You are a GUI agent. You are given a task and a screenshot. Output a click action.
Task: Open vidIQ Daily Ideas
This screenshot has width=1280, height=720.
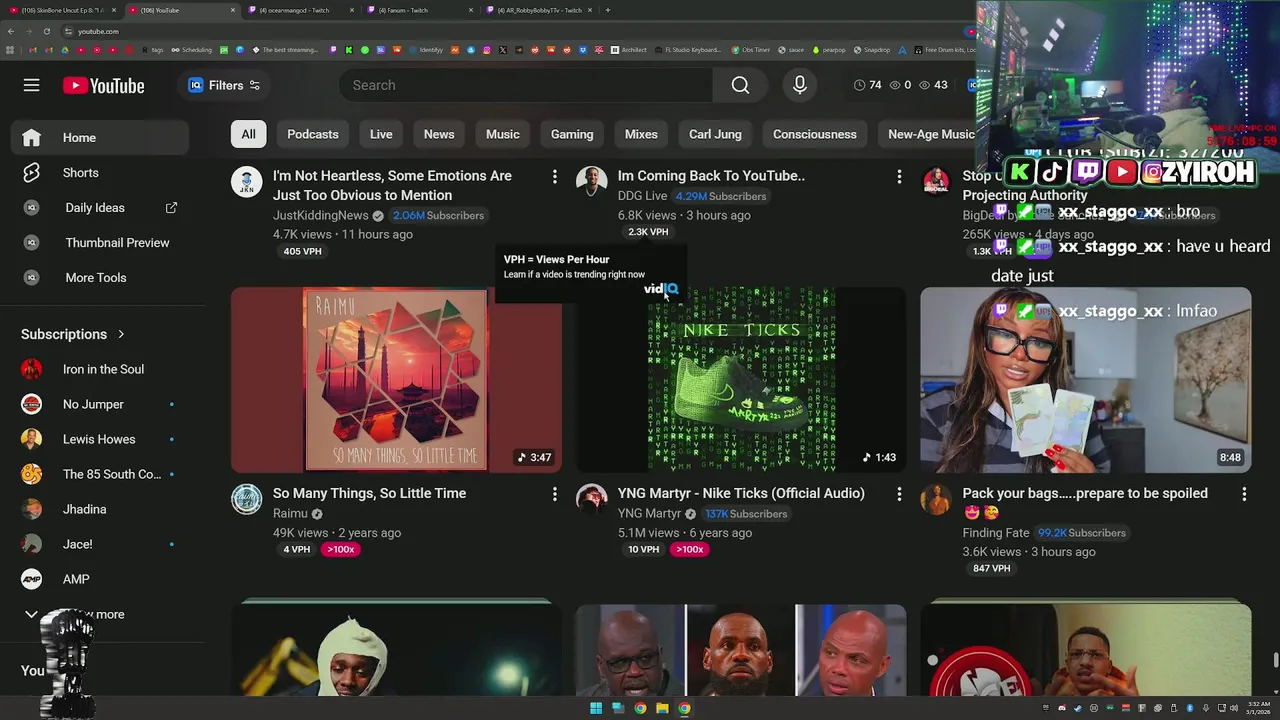95,208
